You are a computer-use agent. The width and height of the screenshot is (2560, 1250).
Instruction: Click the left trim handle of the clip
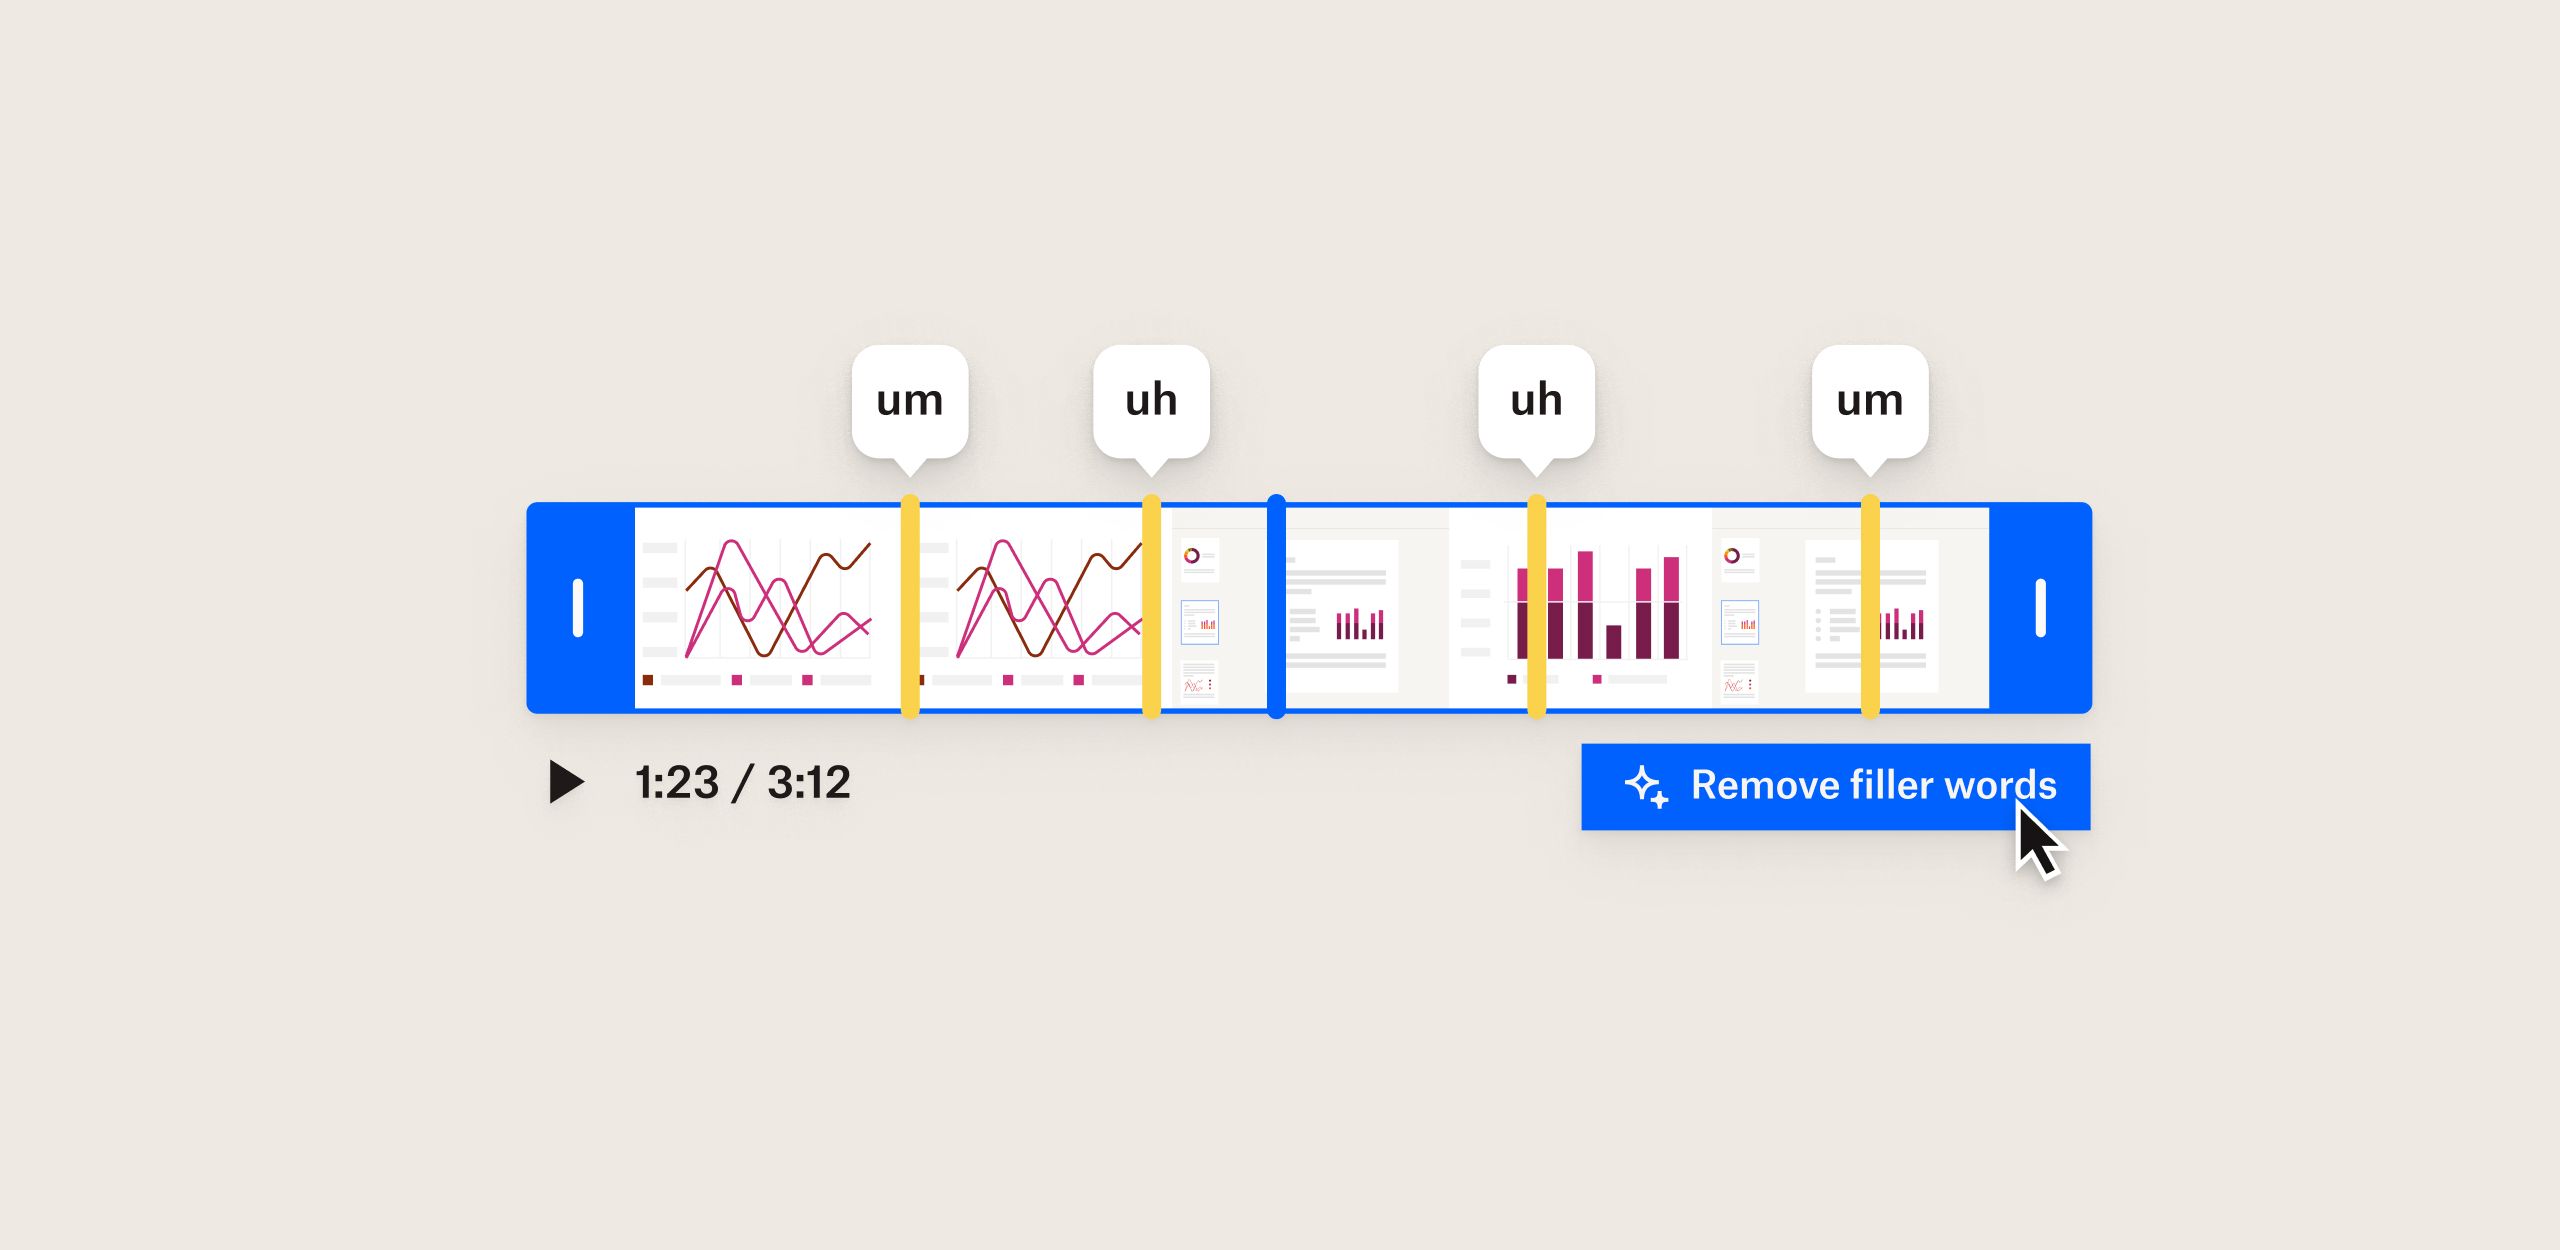[578, 607]
